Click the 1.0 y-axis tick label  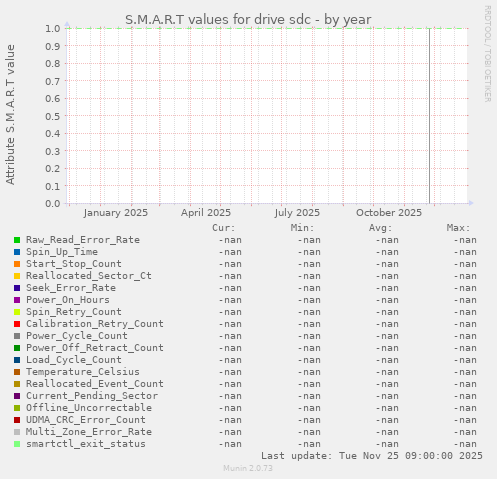tap(53, 28)
